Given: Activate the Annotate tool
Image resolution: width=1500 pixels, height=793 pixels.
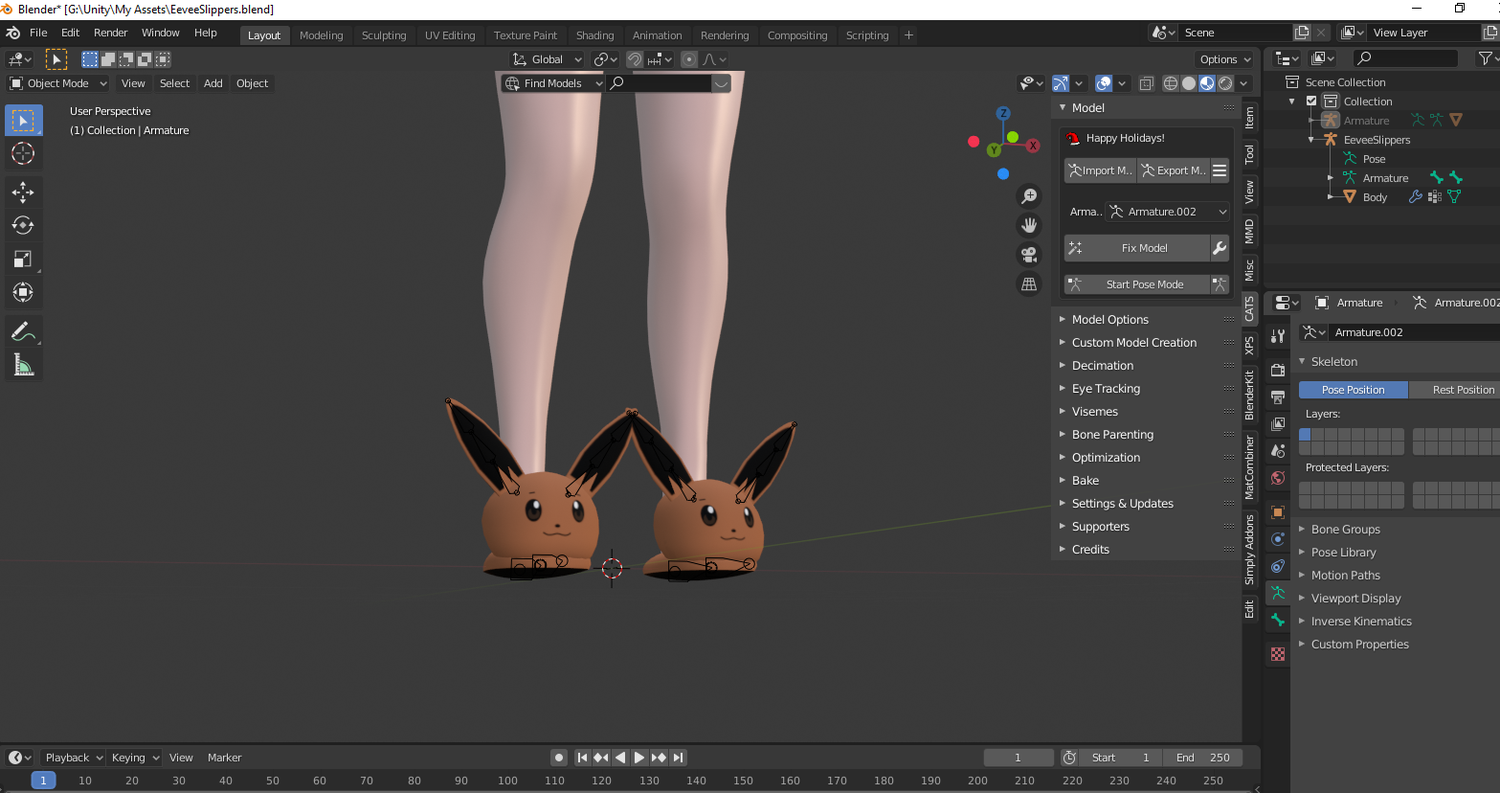Looking at the screenshot, I should coord(23,331).
